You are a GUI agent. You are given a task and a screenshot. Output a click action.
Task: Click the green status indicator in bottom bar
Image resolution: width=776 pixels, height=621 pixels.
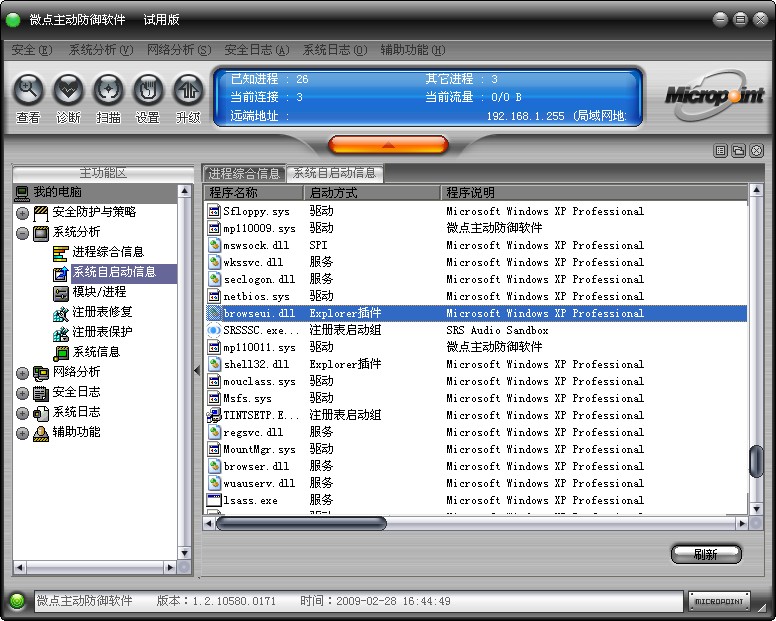(17, 601)
